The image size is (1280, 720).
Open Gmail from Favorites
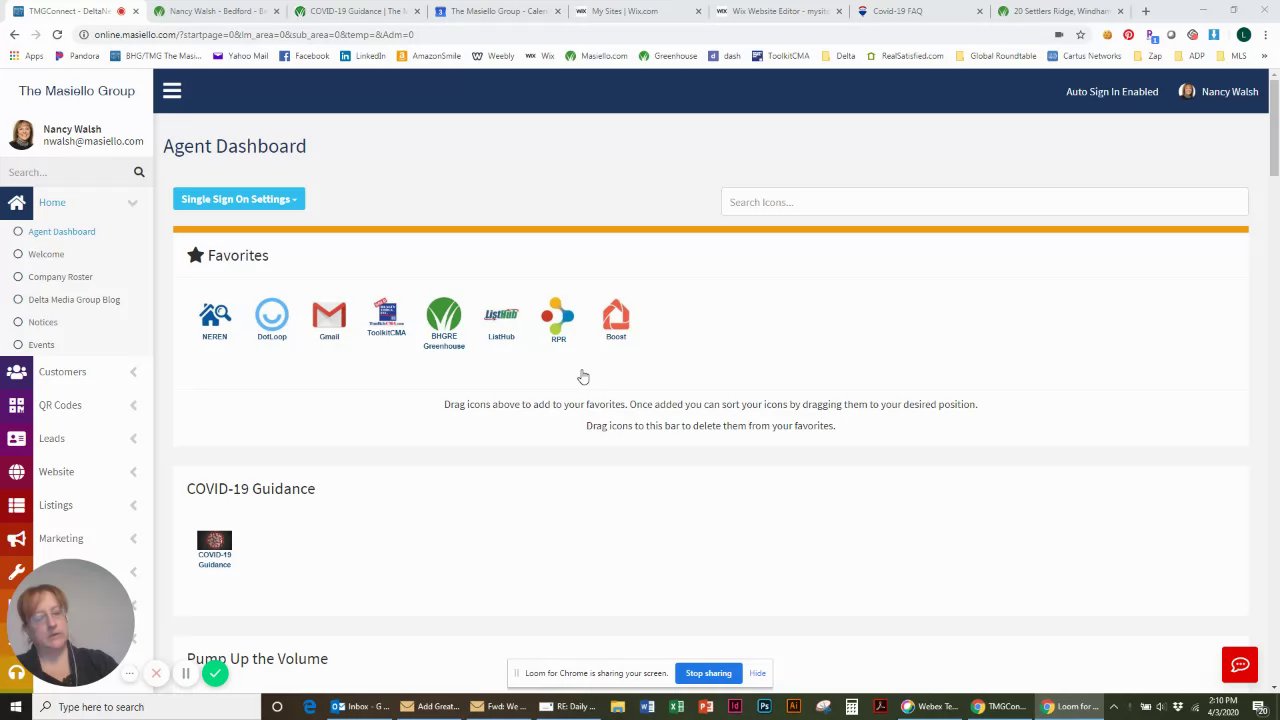pyautogui.click(x=329, y=321)
